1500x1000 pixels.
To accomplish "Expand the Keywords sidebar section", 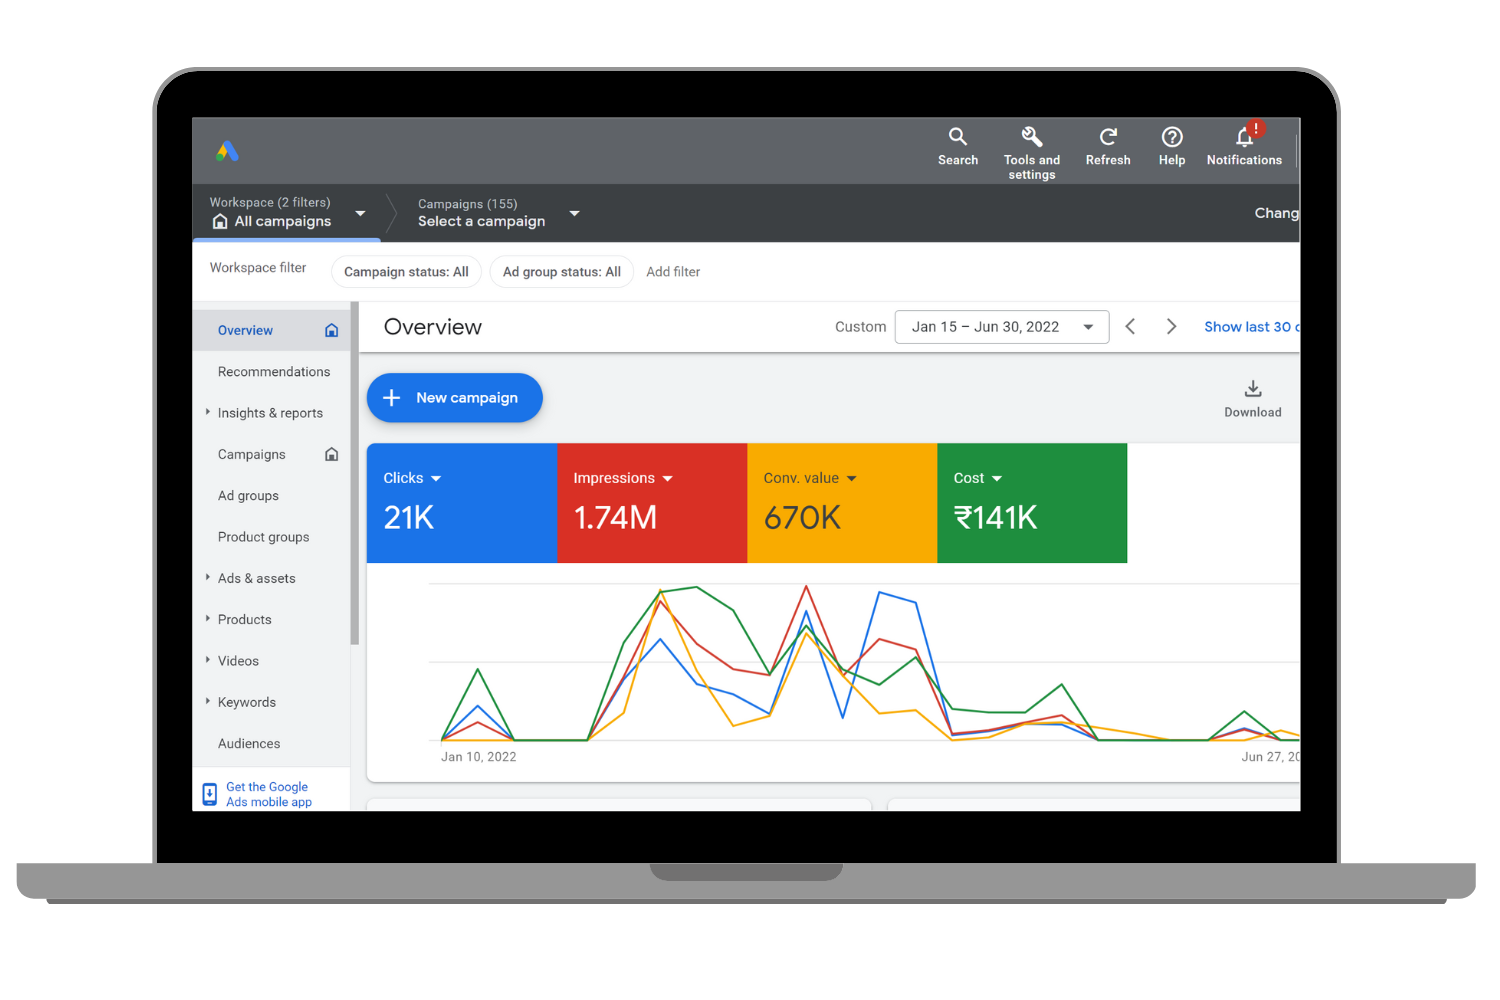I will 208,701.
